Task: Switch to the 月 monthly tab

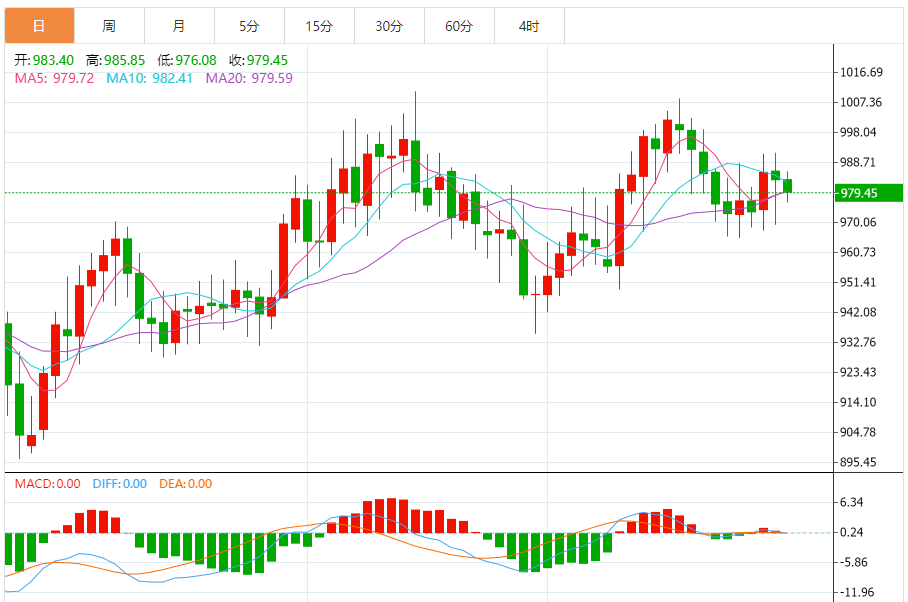Action: (180, 26)
